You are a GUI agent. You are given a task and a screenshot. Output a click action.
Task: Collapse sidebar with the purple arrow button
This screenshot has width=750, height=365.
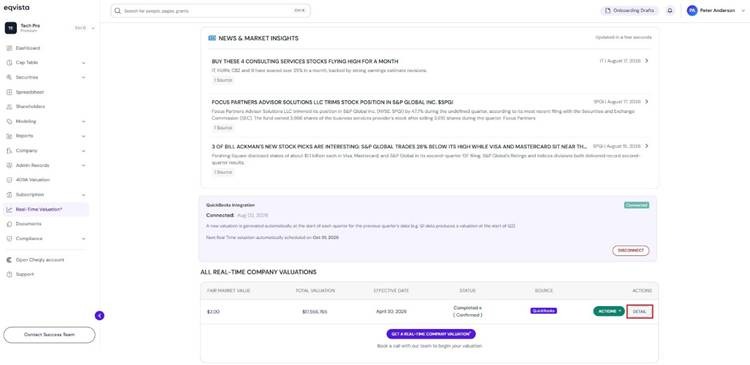(x=99, y=316)
